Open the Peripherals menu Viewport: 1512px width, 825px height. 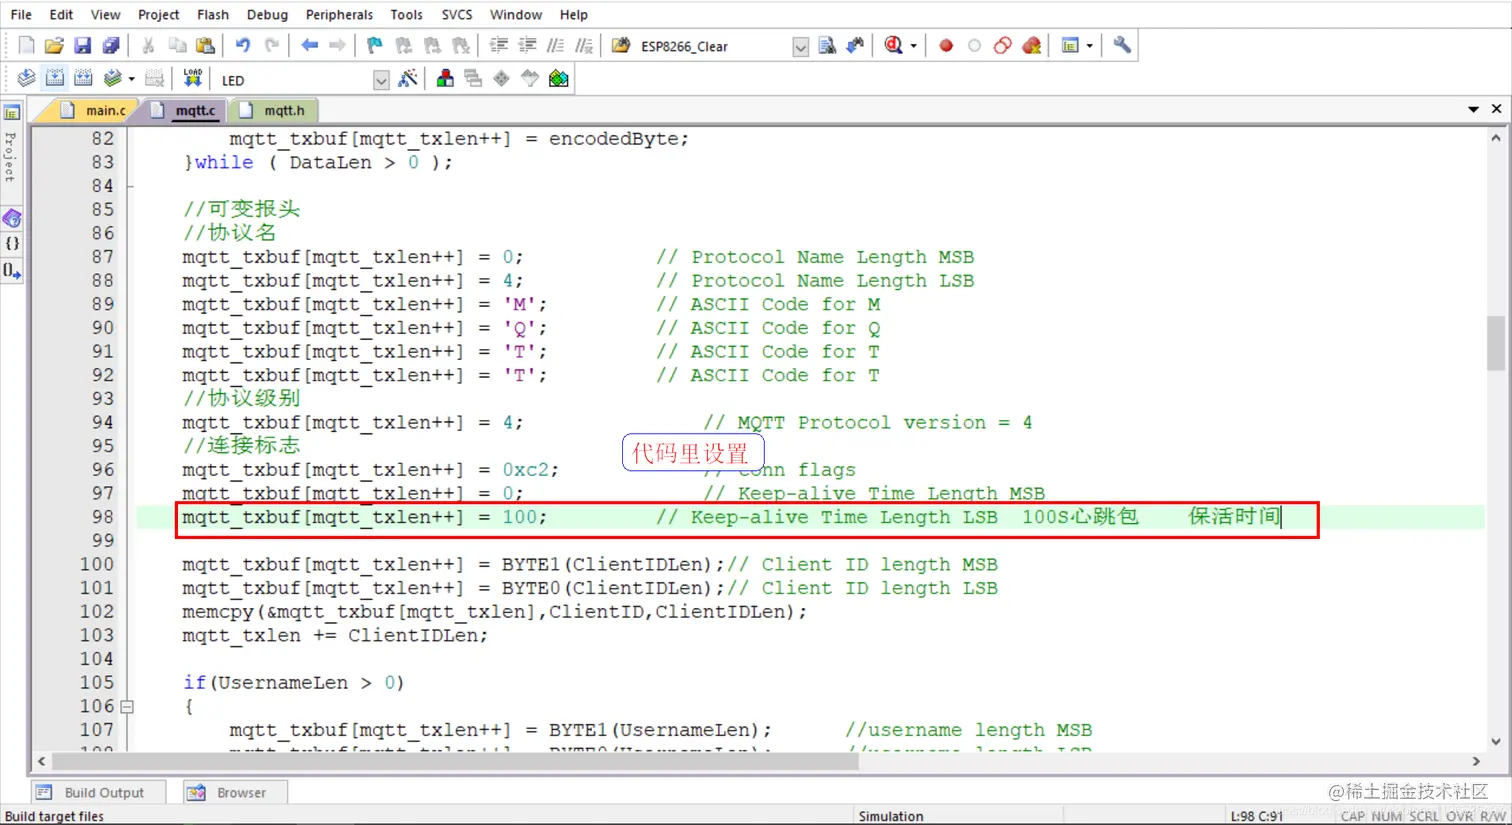[x=339, y=14]
